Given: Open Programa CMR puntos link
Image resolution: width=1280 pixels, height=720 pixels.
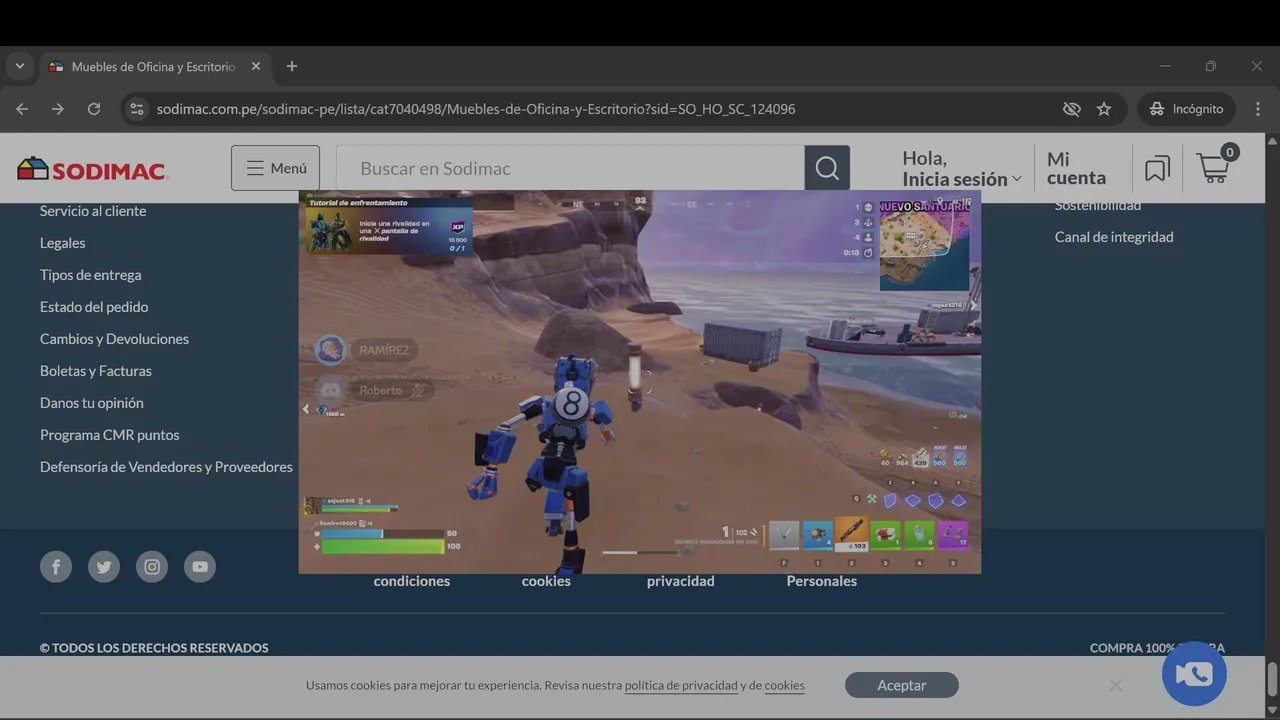Looking at the screenshot, I should pyautogui.click(x=110, y=435).
